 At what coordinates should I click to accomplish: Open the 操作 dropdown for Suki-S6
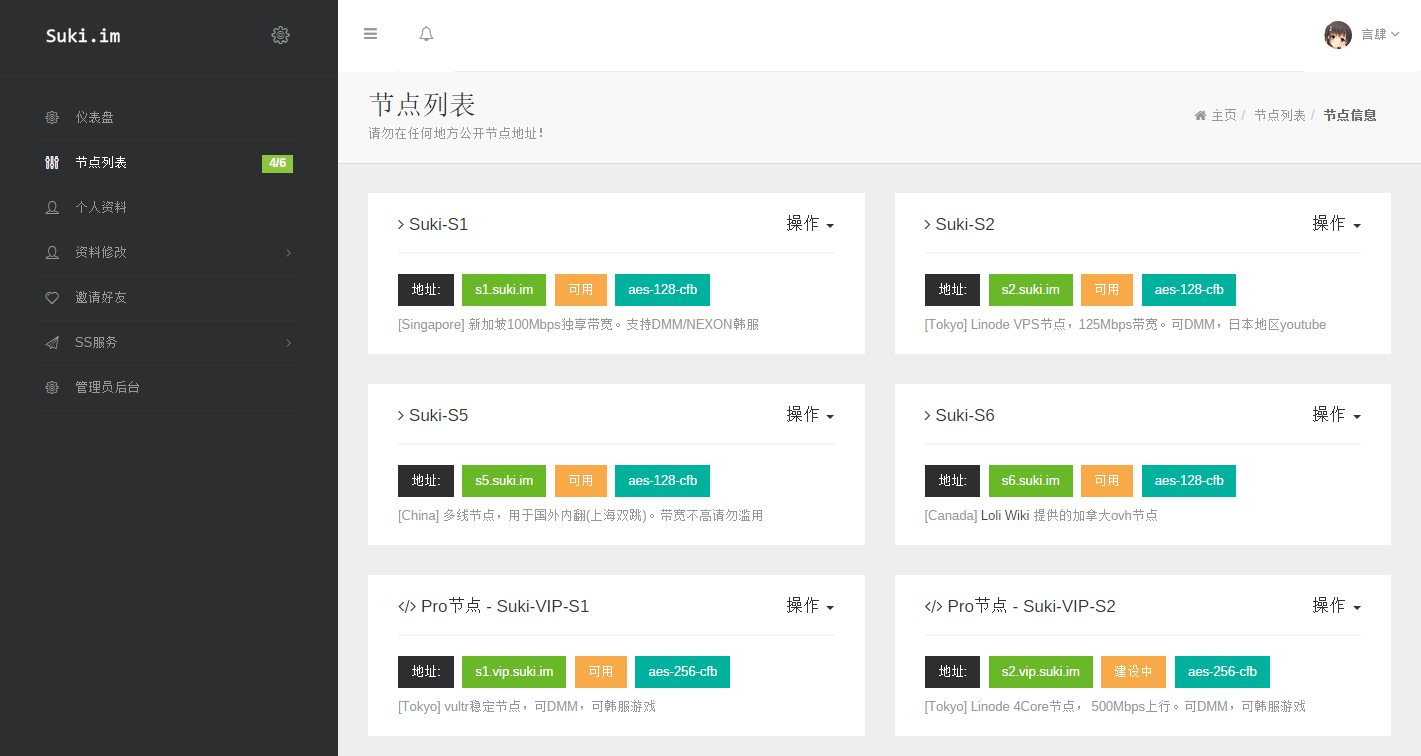pos(1336,415)
